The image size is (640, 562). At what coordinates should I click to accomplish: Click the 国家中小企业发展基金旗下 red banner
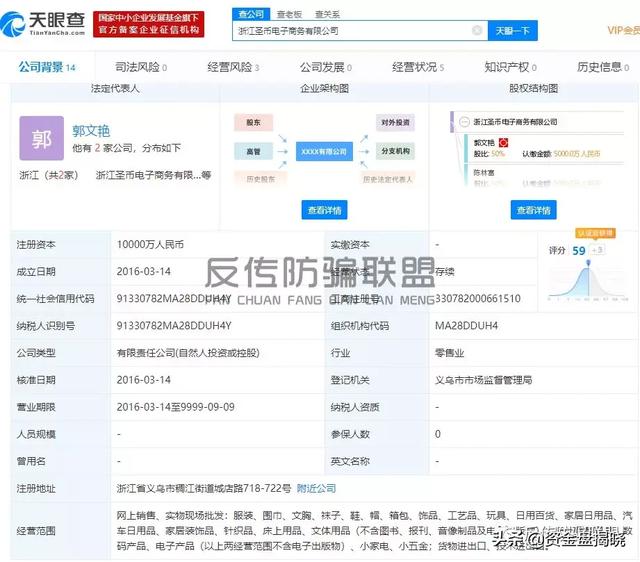(149, 24)
